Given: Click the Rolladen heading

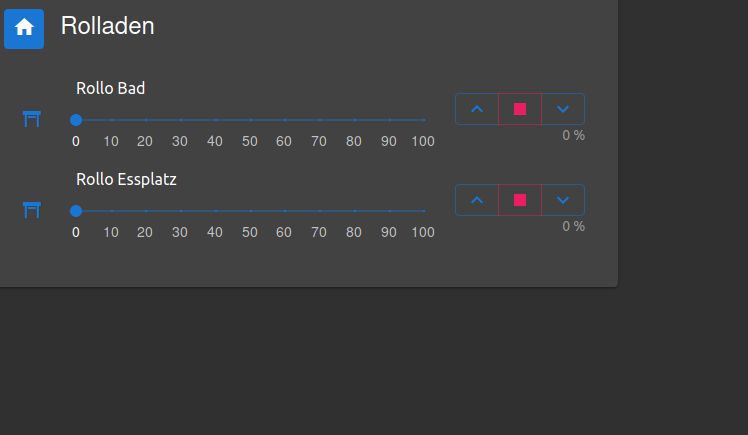Looking at the screenshot, I should pyautogui.click(x=107, y=26).
